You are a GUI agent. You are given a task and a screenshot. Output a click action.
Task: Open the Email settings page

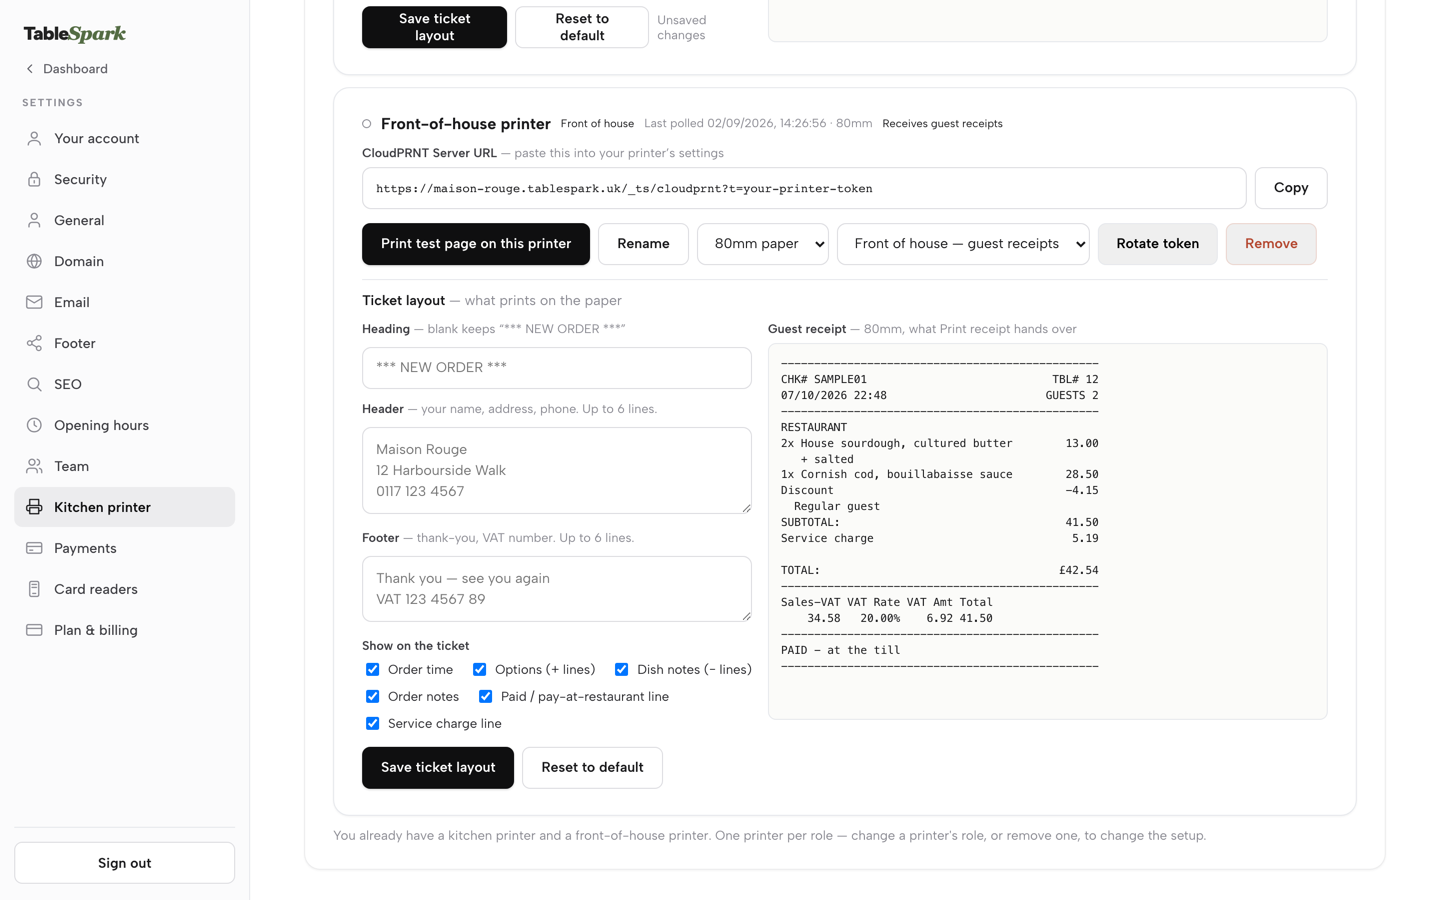pyautogui.click(x=124, y=303)
